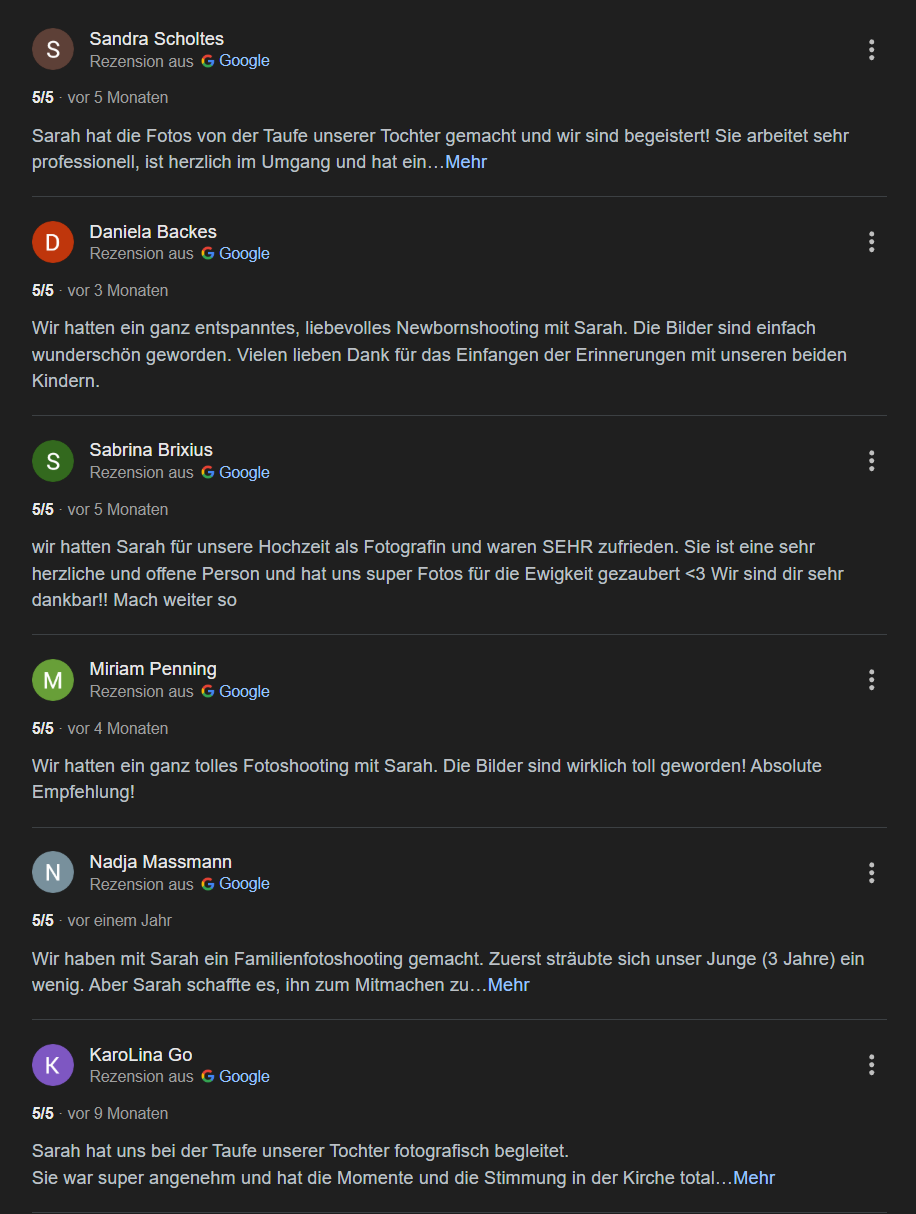This screenshot has height=1214, width=916.
Task: Open Google link under KaroLina Go
Action: pyautogui.click(x=243, y=1077)
